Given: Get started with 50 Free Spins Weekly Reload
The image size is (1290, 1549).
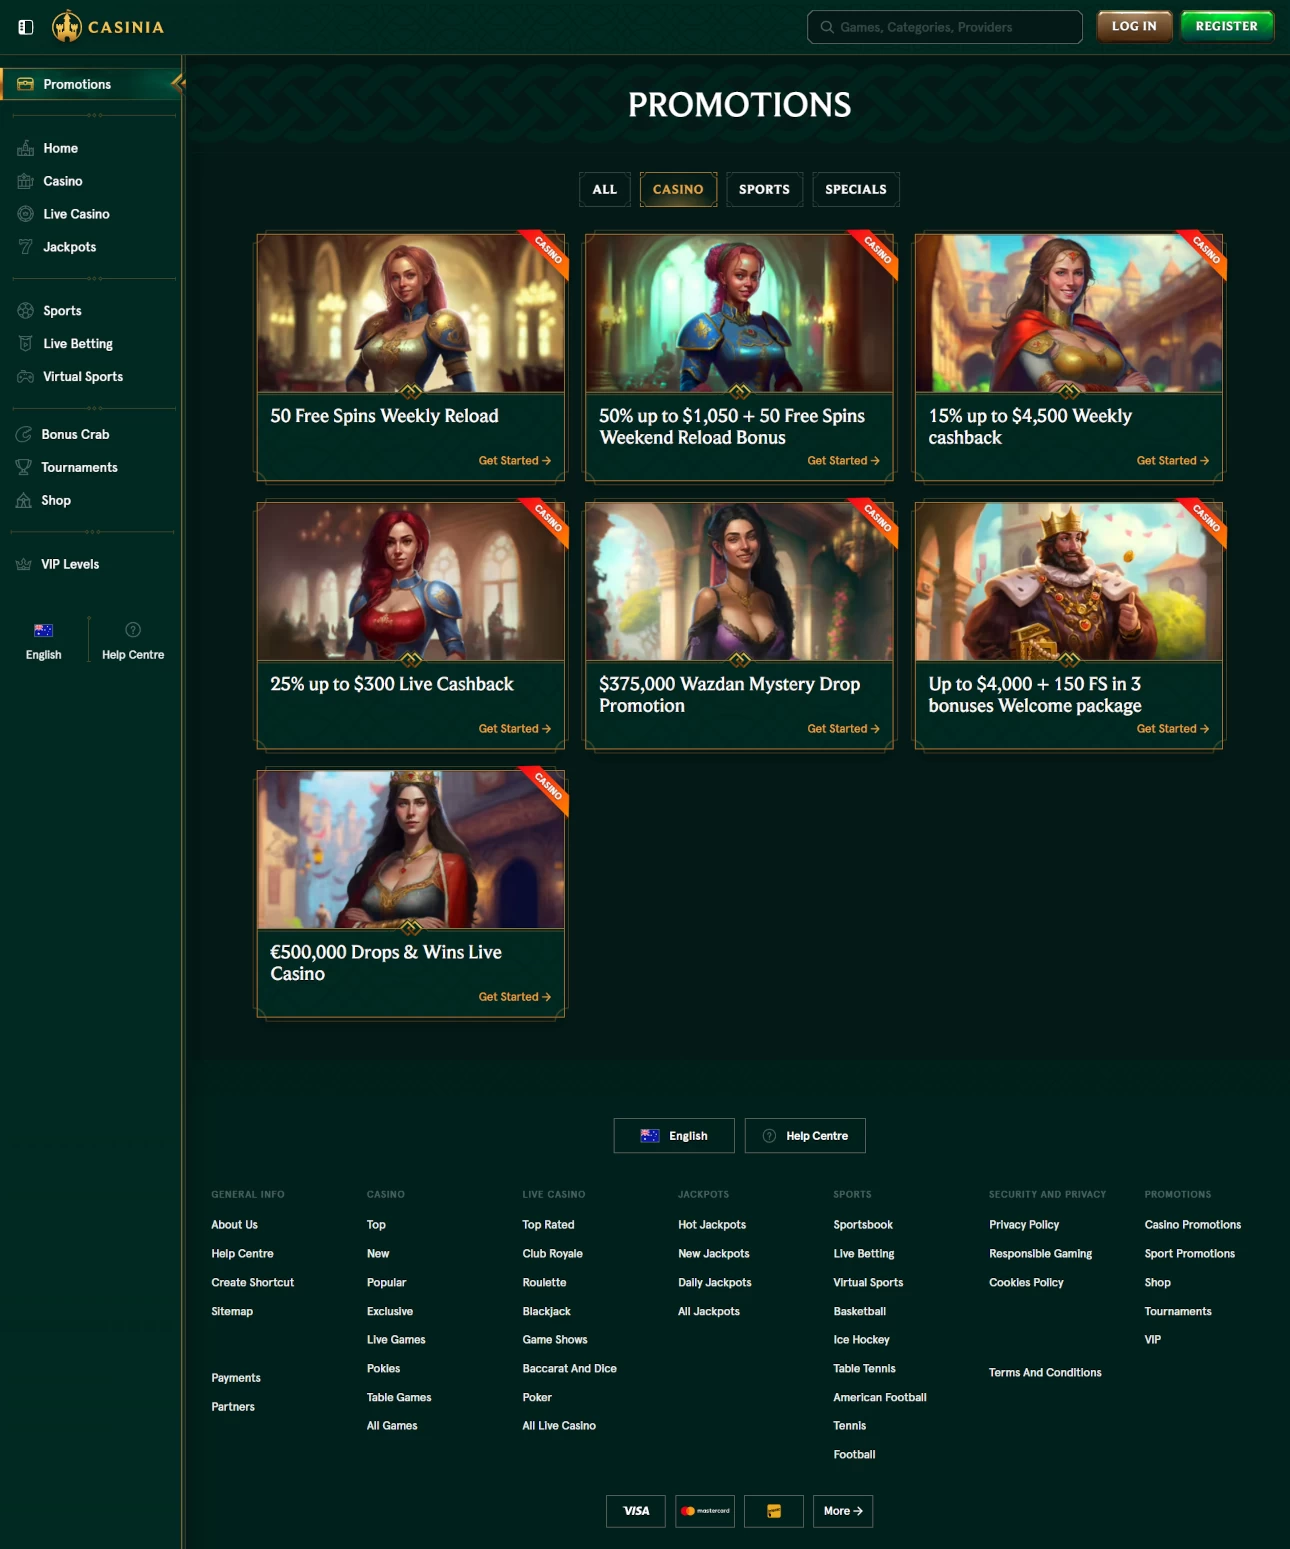Looking at the screenshot, I should [x=514, y=461].
